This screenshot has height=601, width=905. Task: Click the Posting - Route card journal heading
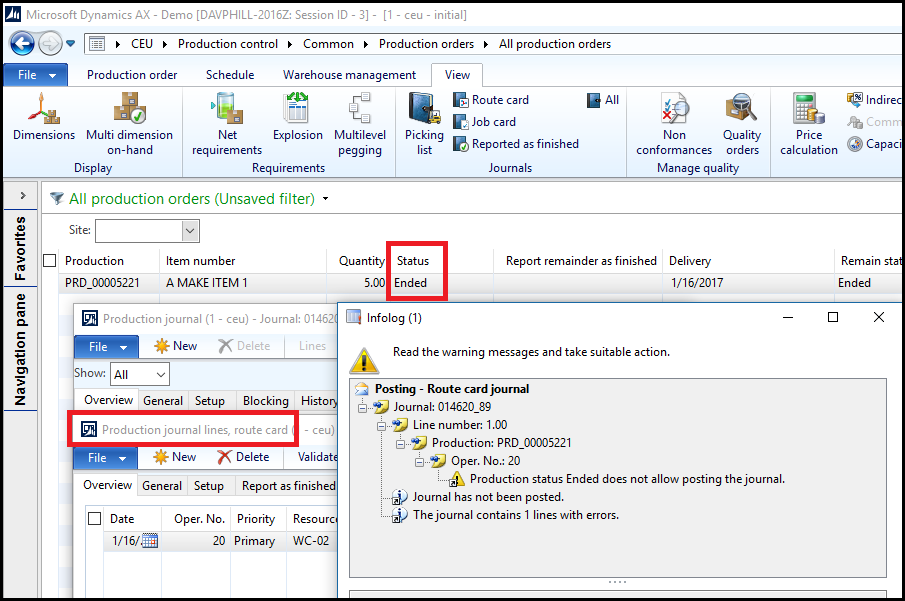pos(452,389)
